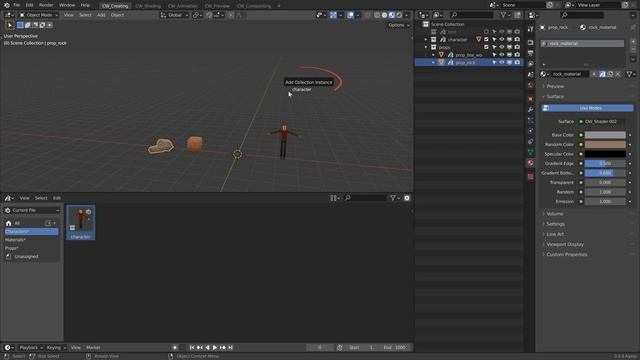Screen dimensions: 640x360
Task: Open the Modifiers wrench properties tab
Action: point(530,109)
